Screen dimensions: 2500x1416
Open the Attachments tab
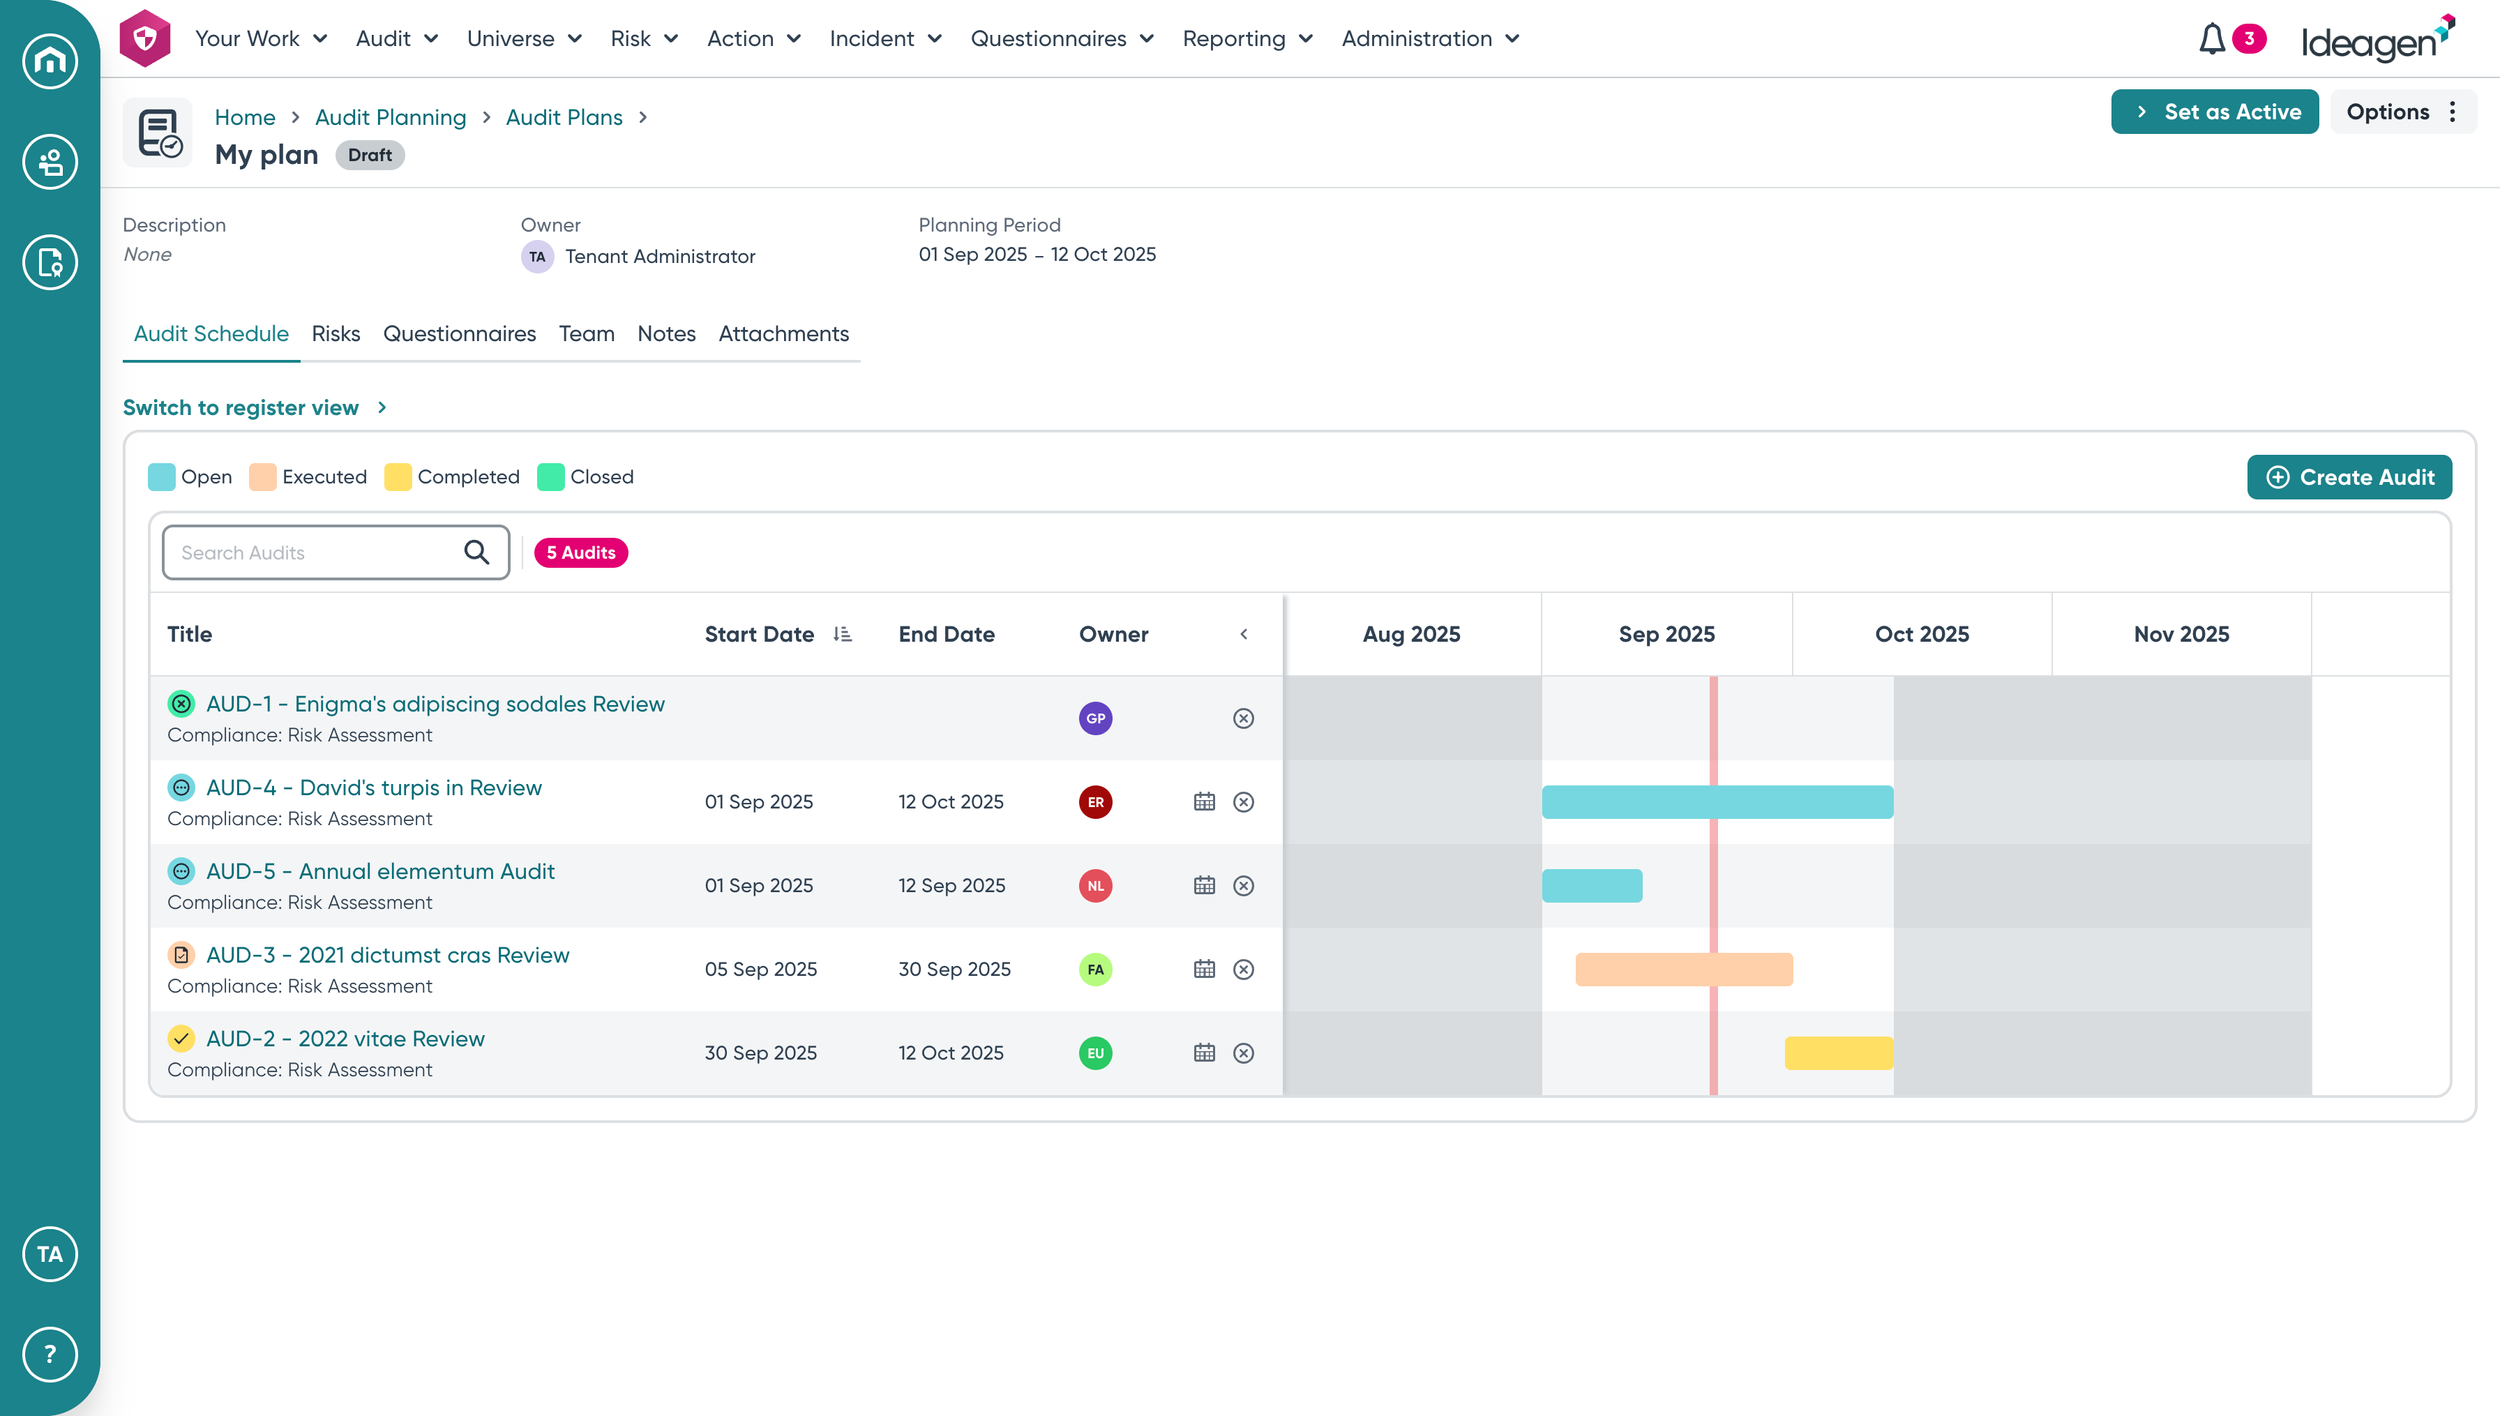[x=783, y=334]
